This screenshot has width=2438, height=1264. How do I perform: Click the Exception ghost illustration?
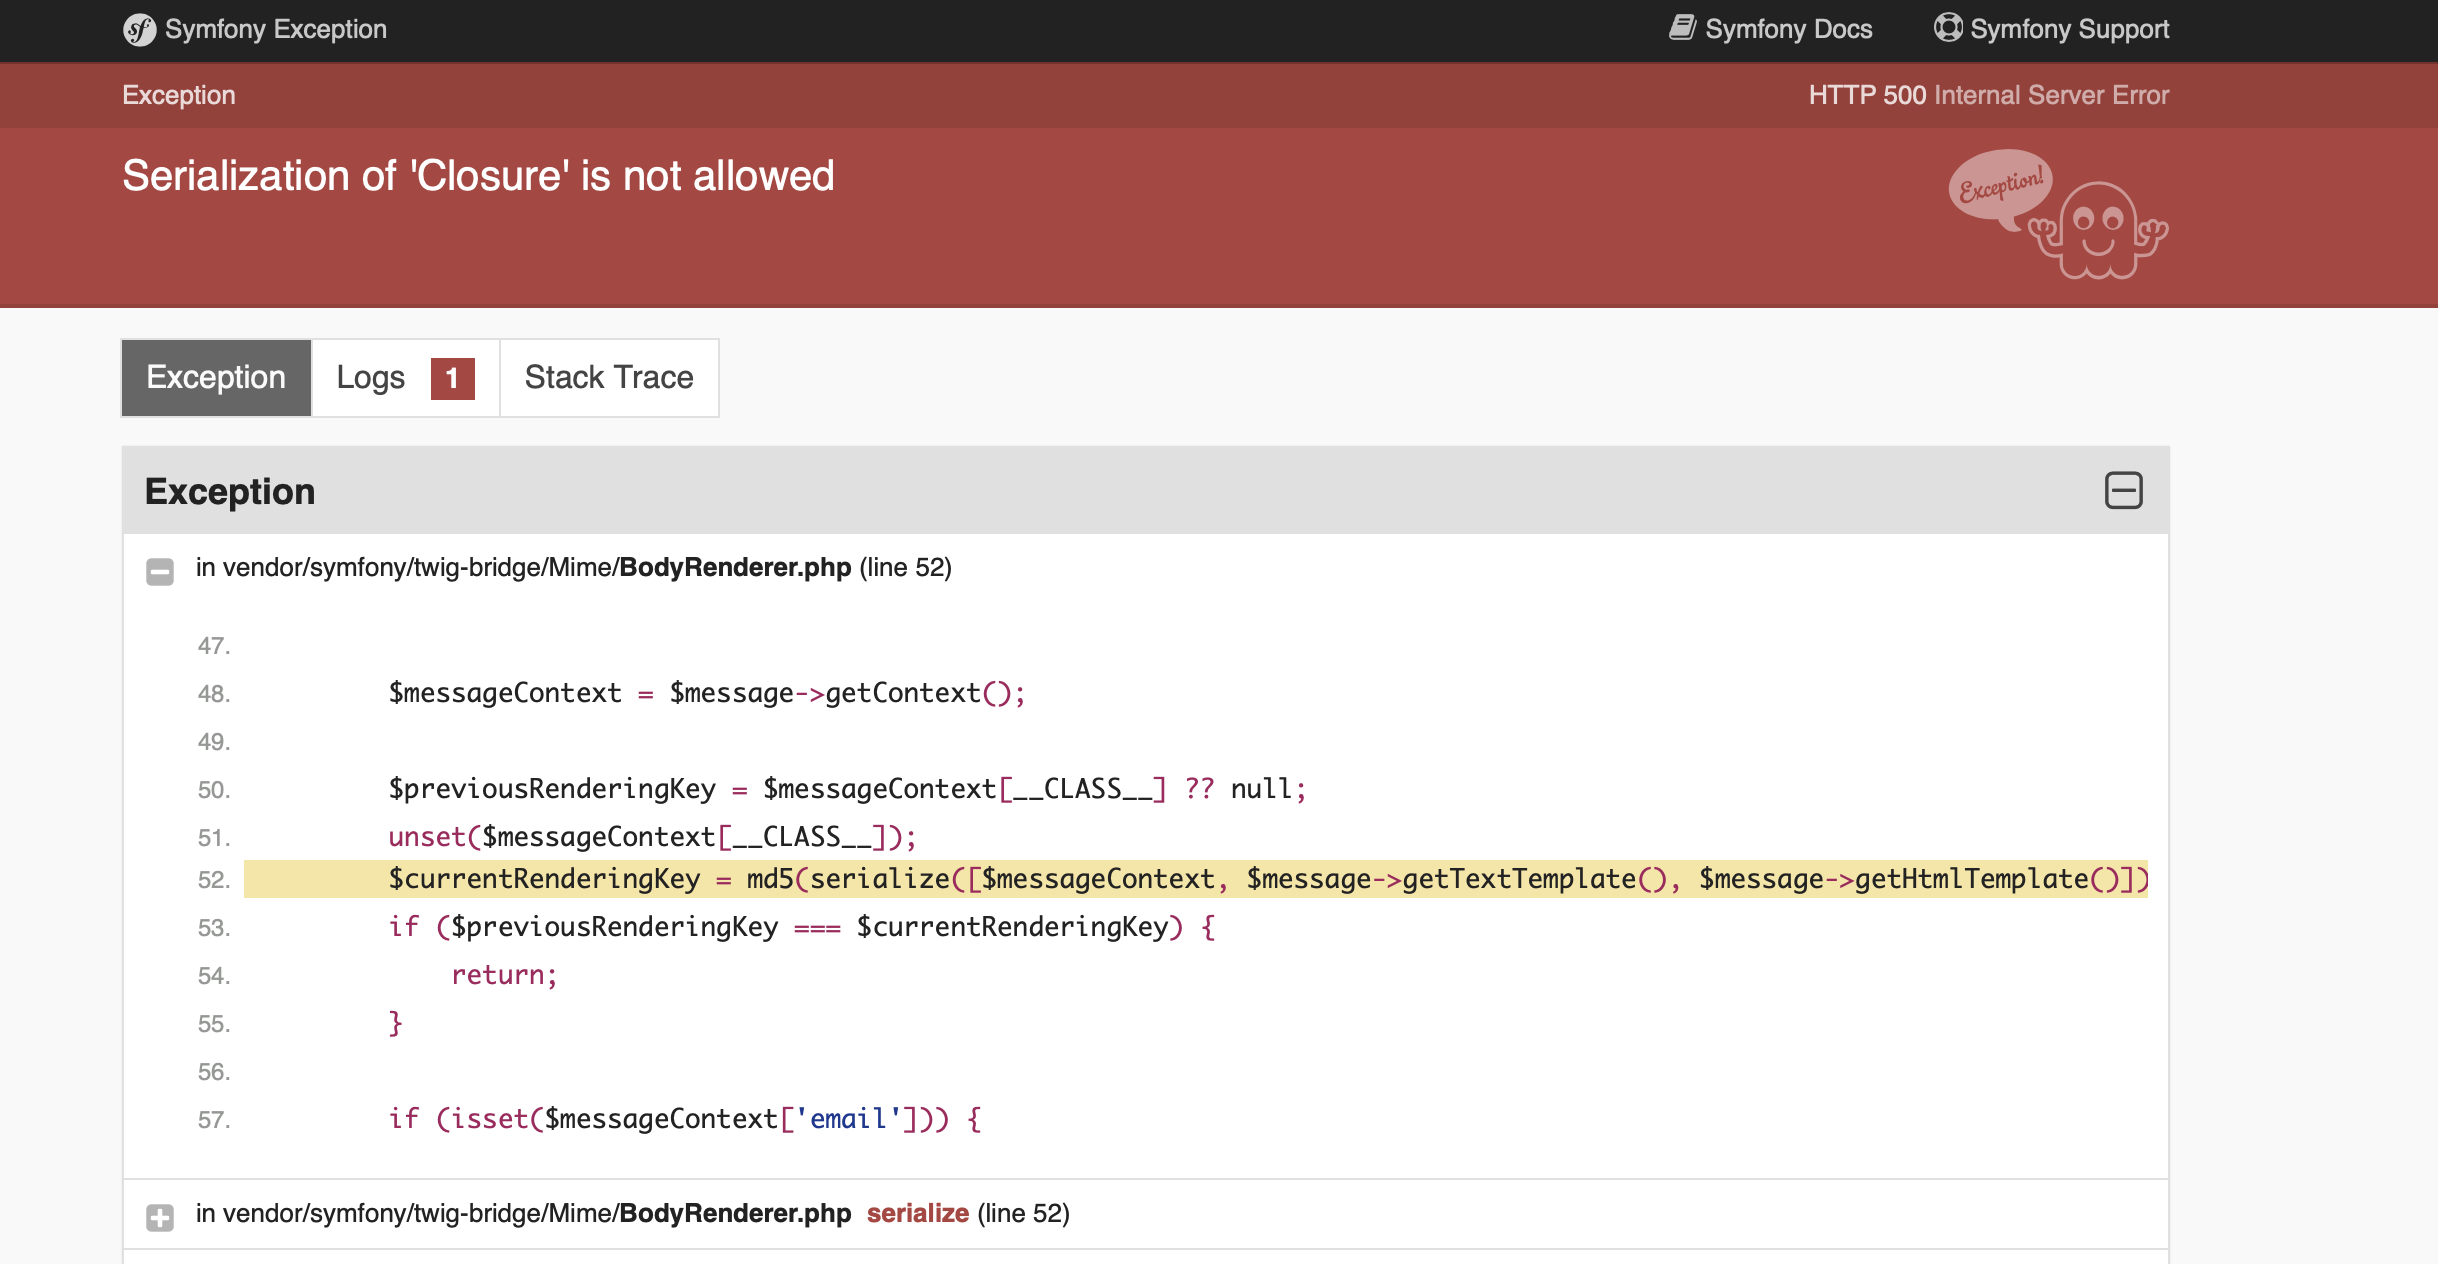2058,214
